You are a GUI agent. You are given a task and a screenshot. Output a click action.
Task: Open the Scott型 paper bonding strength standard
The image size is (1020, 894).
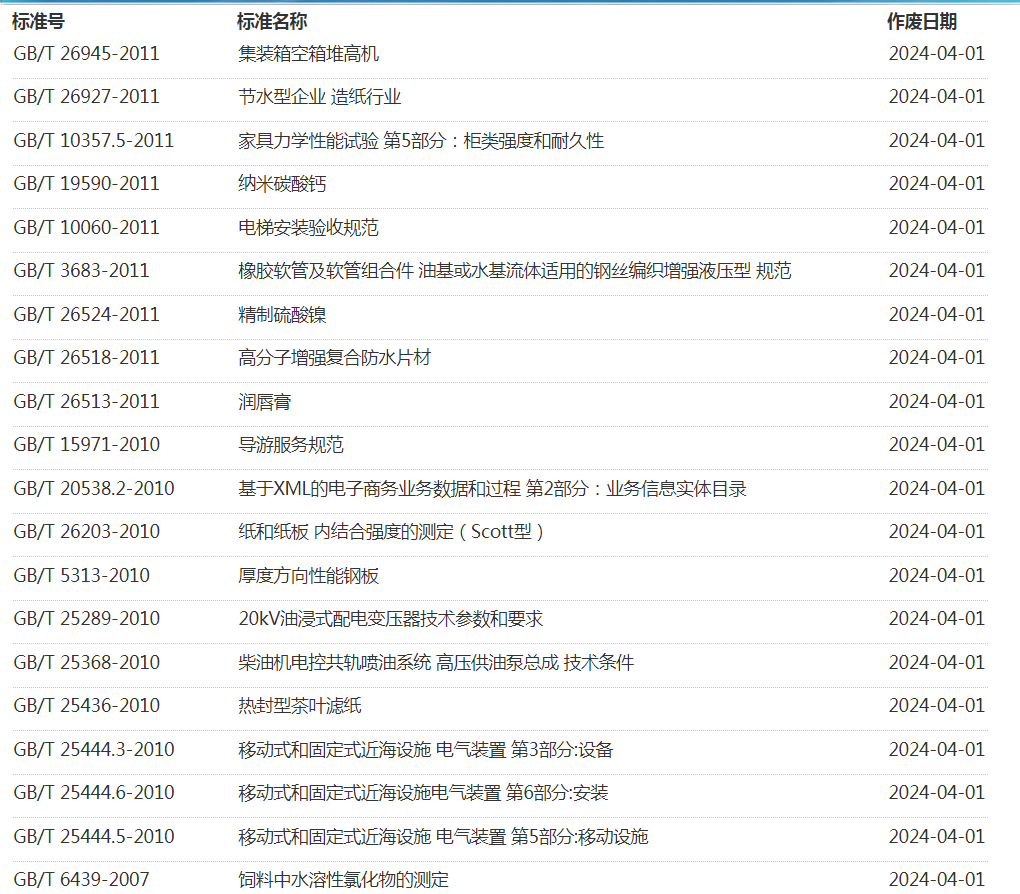click(x=391, y=532)
